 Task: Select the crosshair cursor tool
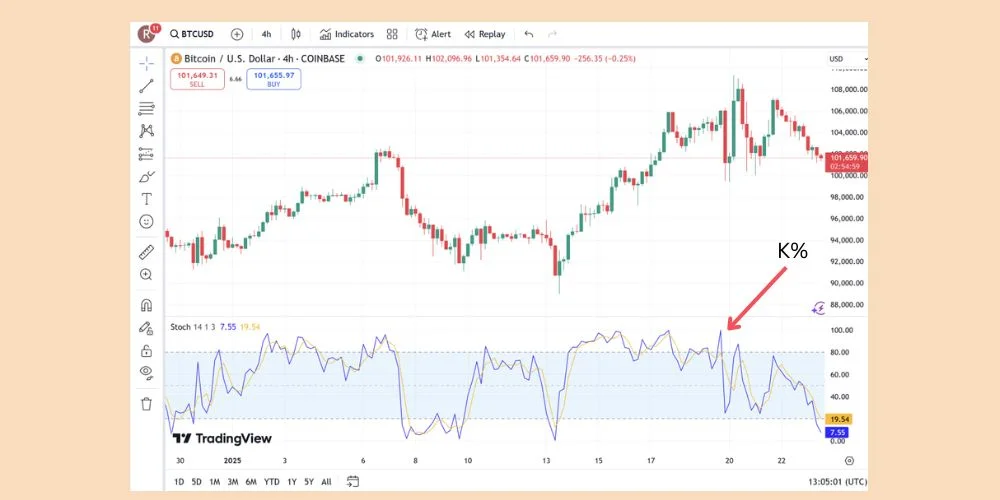click(x=147, y=63)
